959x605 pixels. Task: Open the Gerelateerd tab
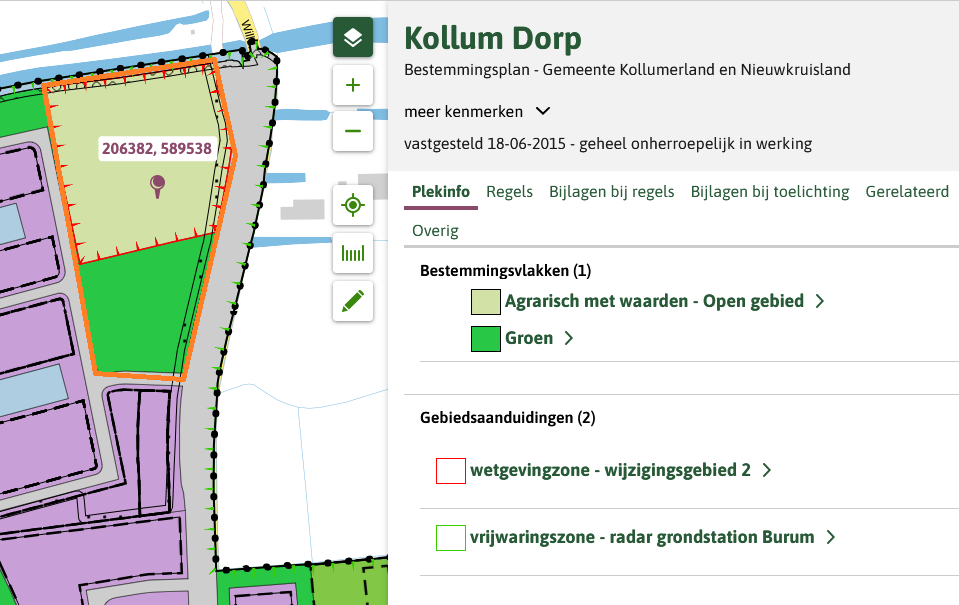click(907, 191)
